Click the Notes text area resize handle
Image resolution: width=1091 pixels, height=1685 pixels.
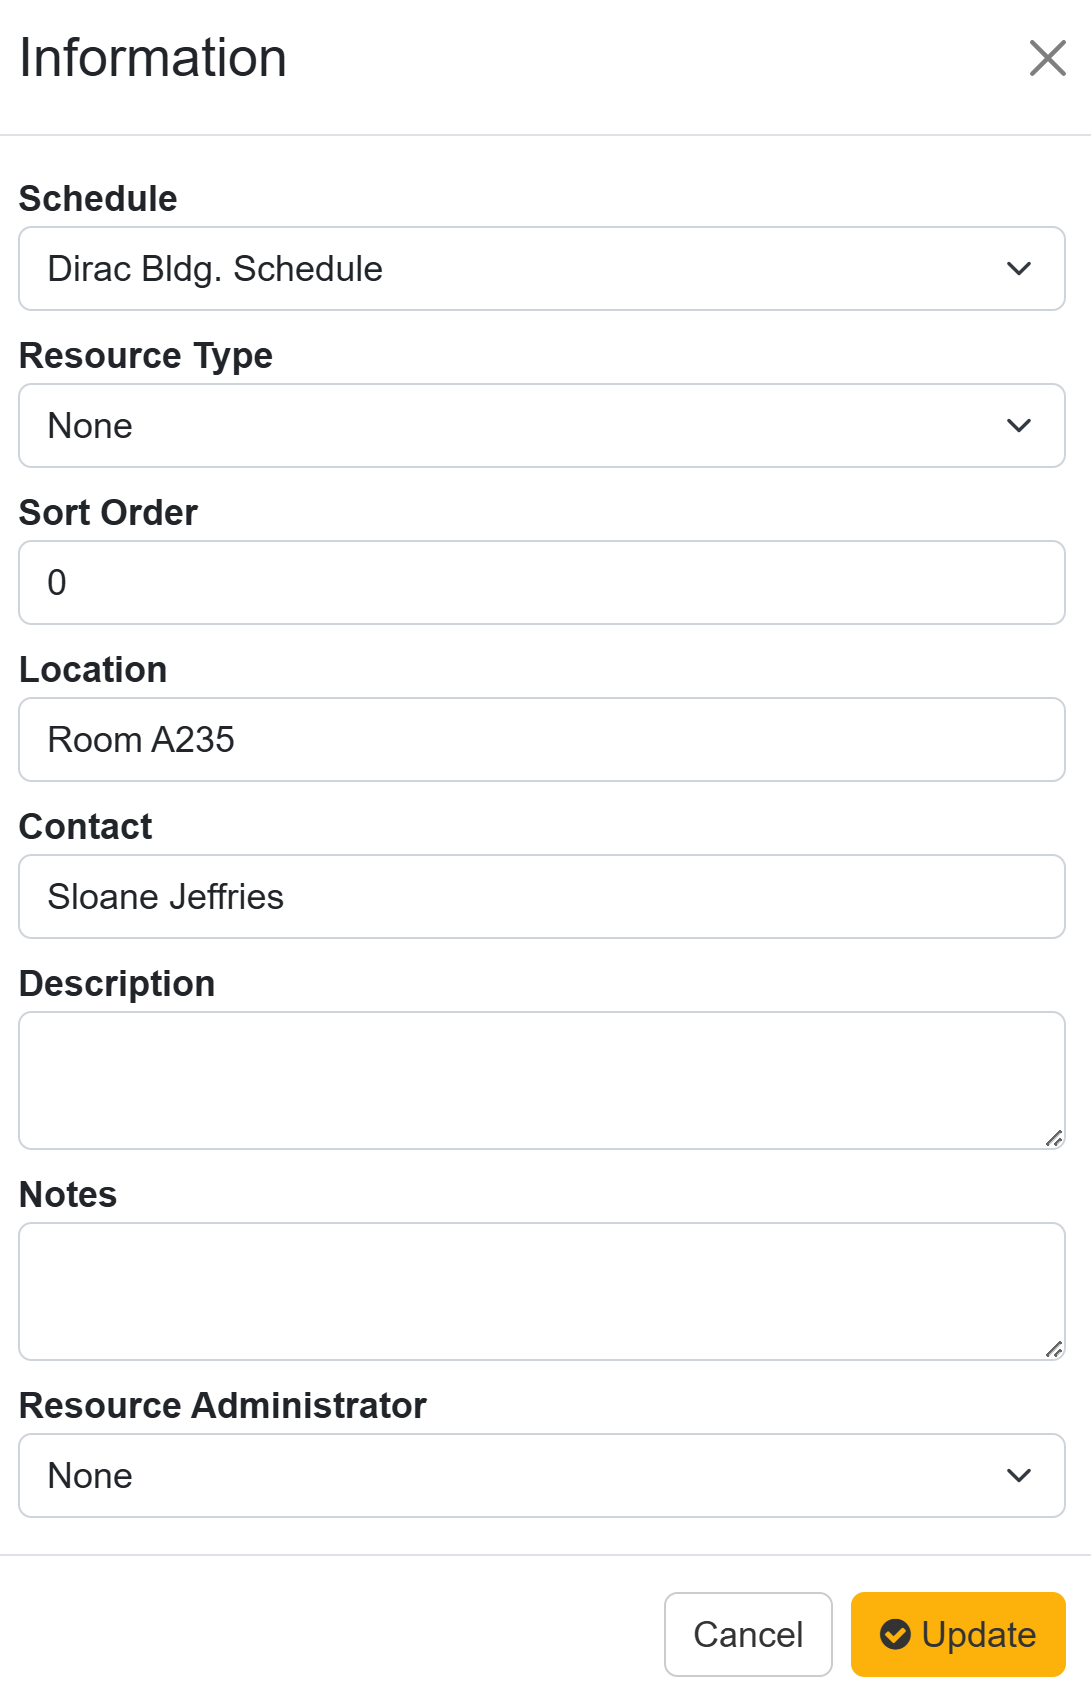(x=1054, y=1349)
